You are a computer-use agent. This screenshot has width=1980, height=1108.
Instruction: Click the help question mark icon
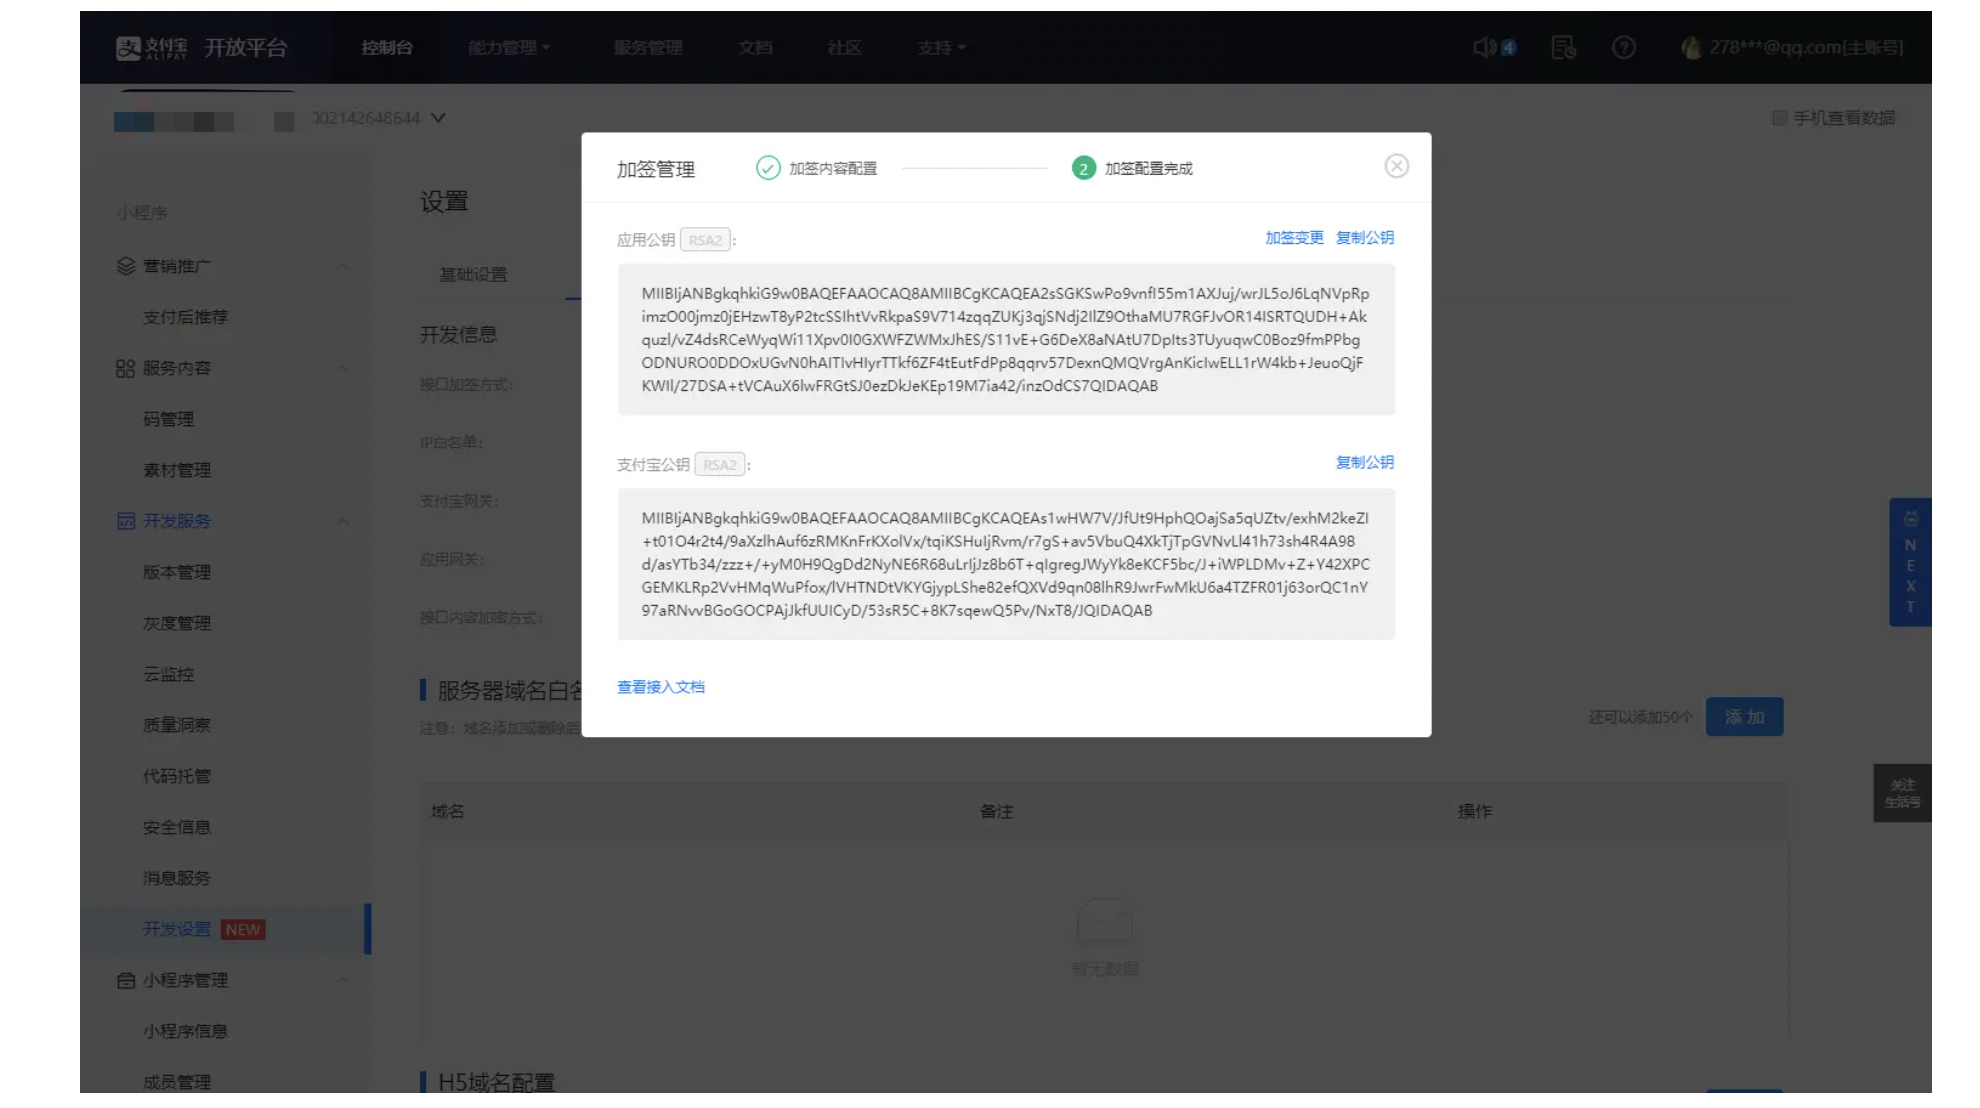click(x=1624, y=47)
